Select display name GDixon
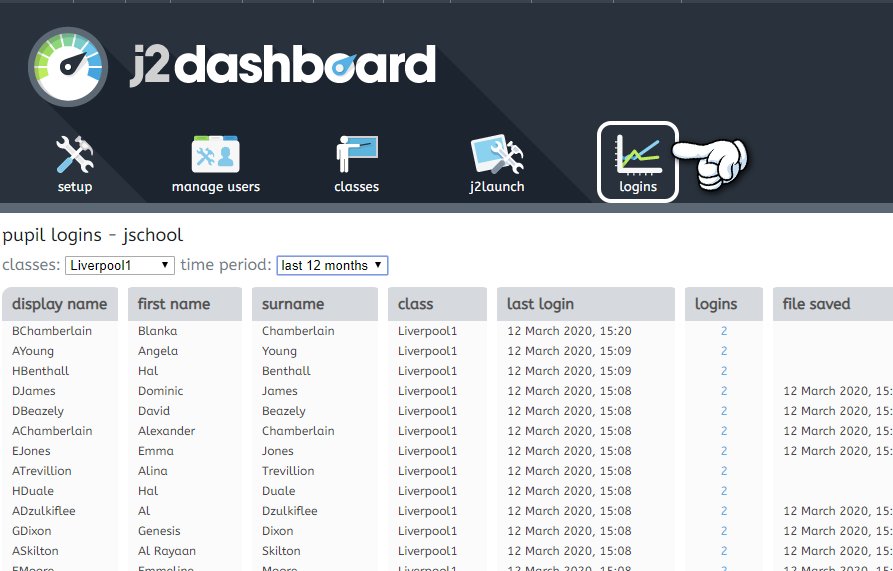The height and width of the screenshot is (571, 893). pos(31,531)
